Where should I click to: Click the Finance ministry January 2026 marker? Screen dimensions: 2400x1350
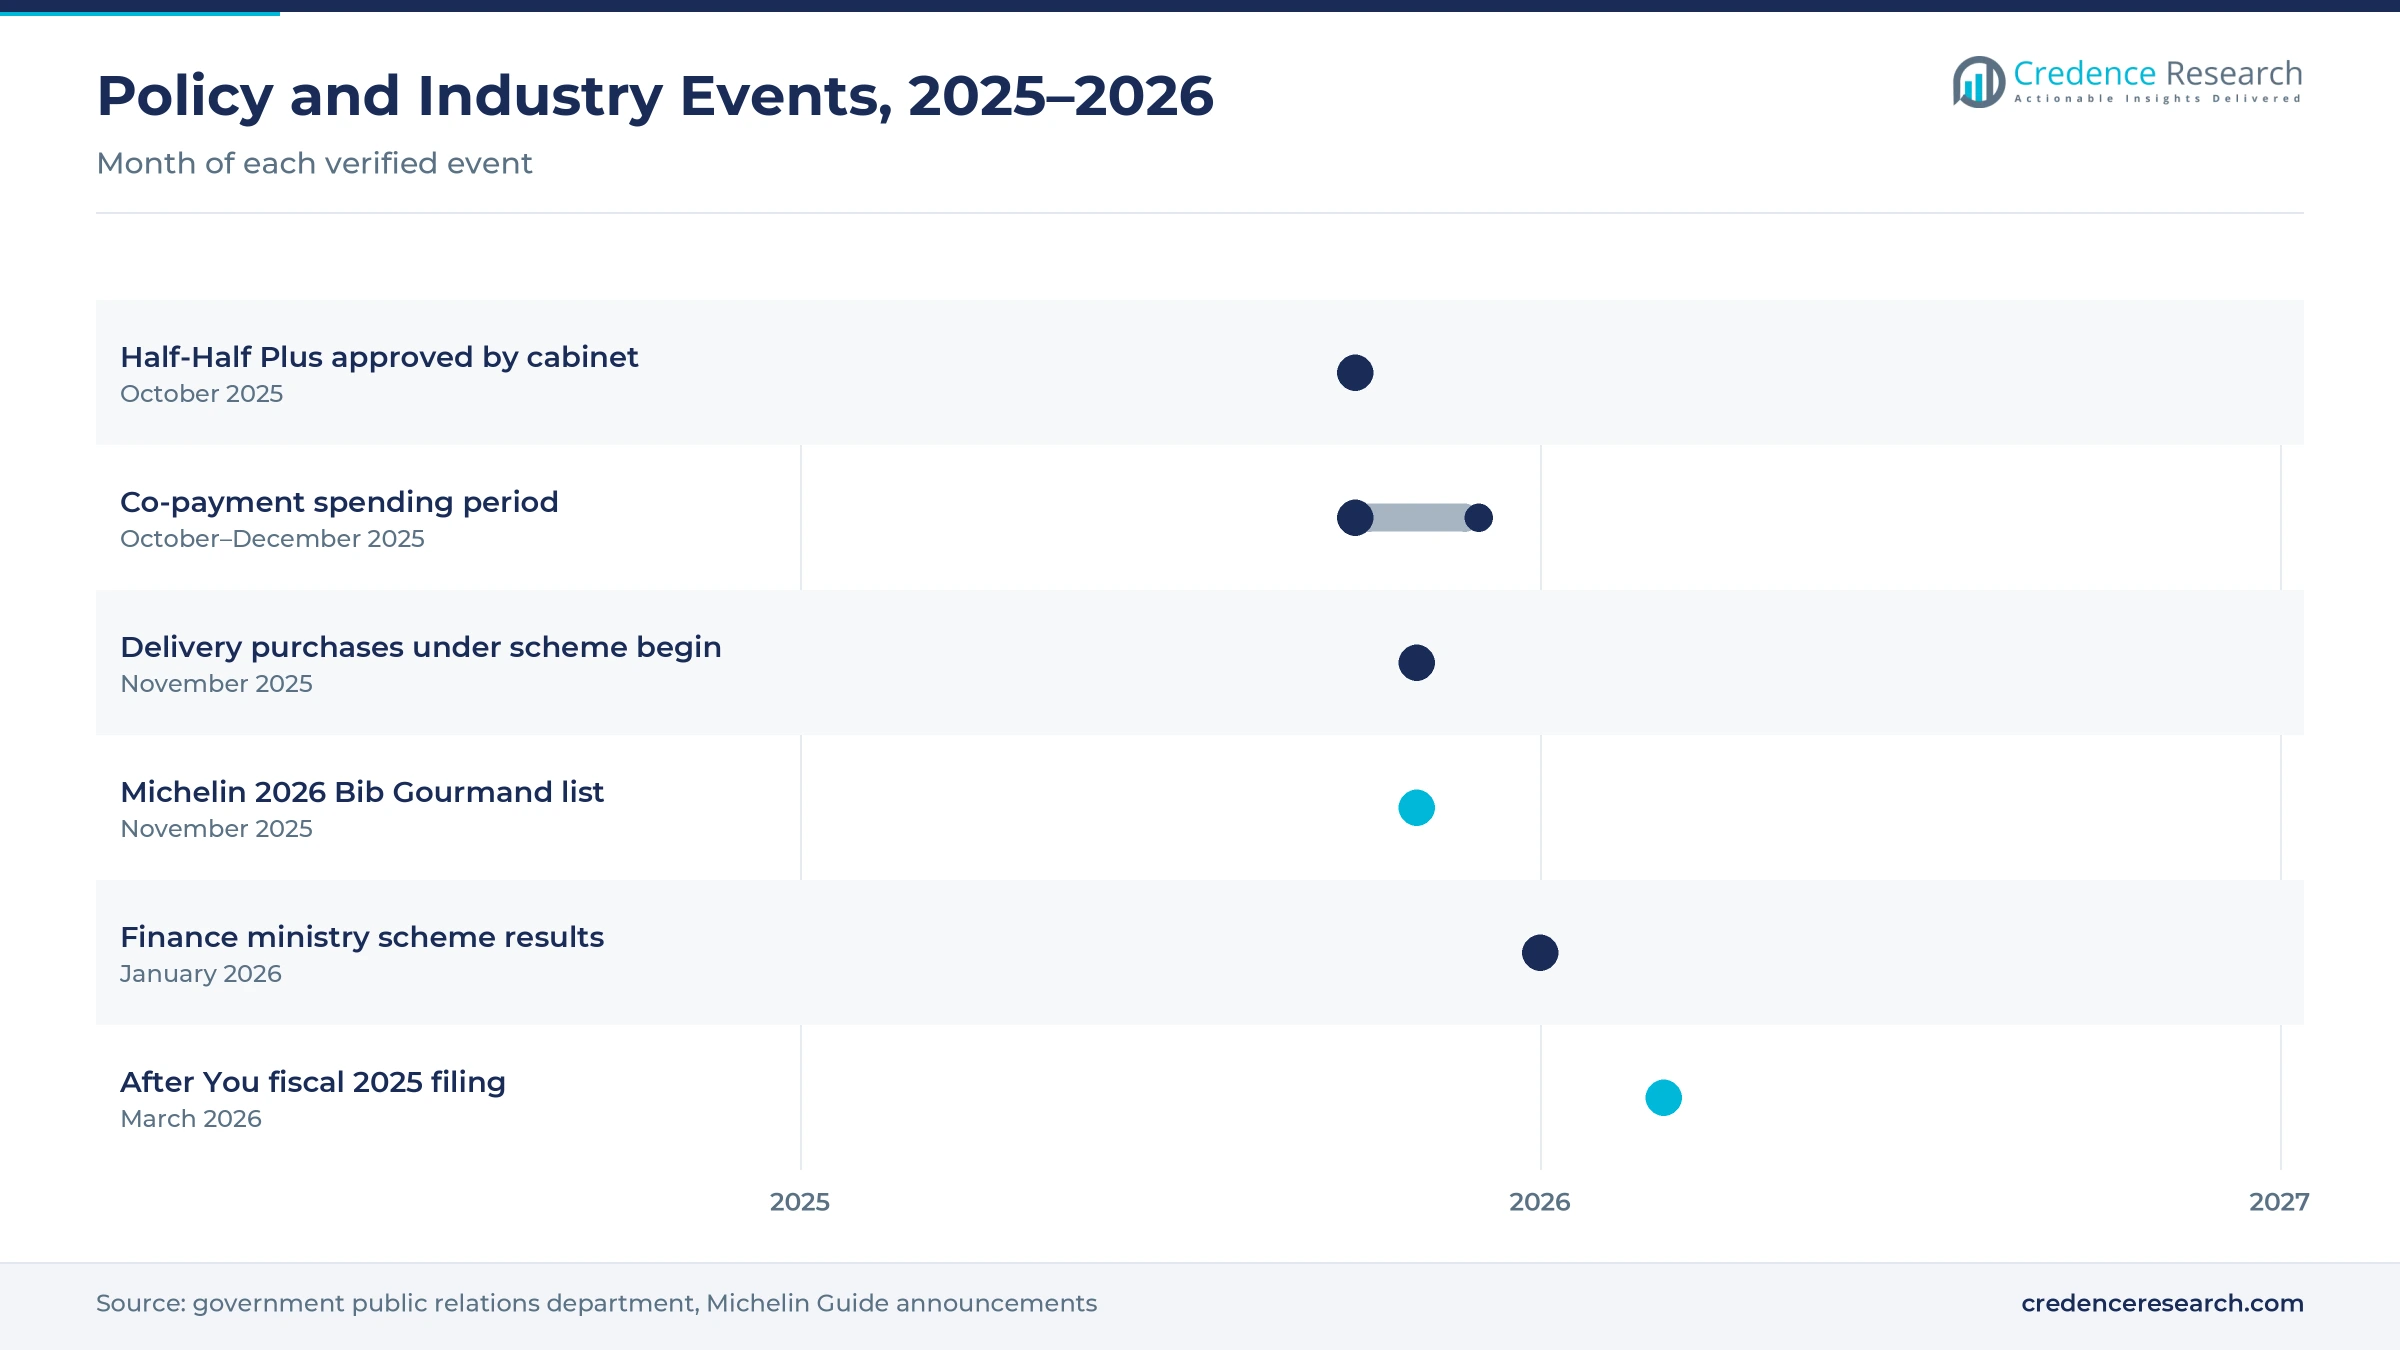click(x=1540, y=953)
